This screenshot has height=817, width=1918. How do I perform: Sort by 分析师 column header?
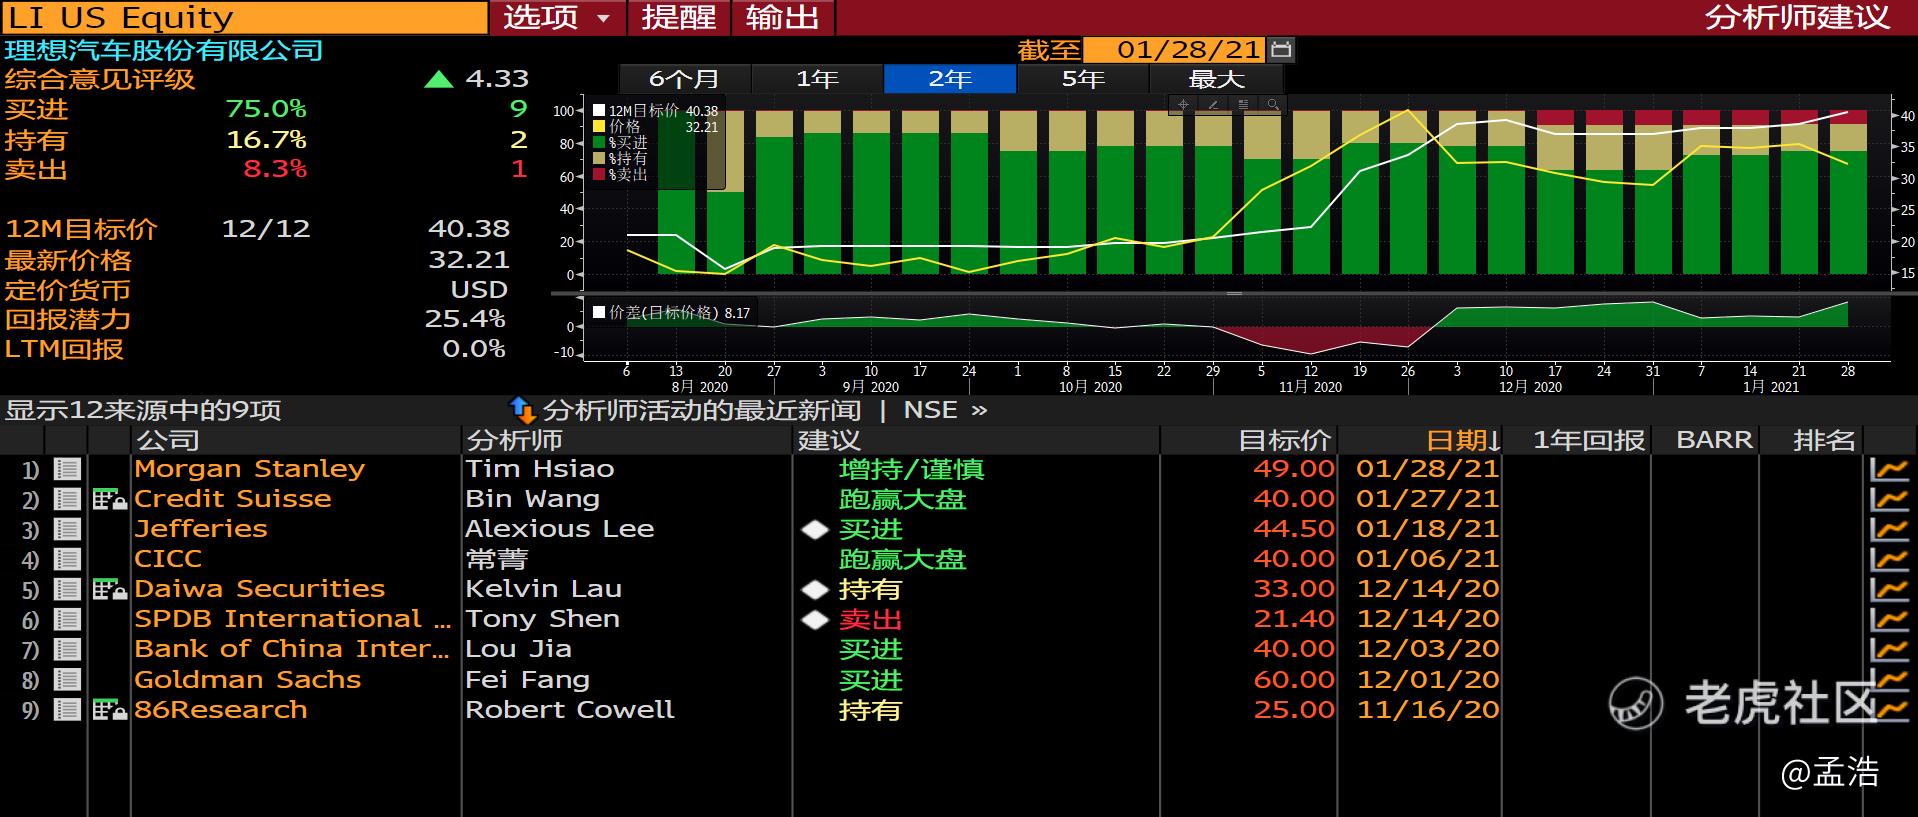(514, 440)
